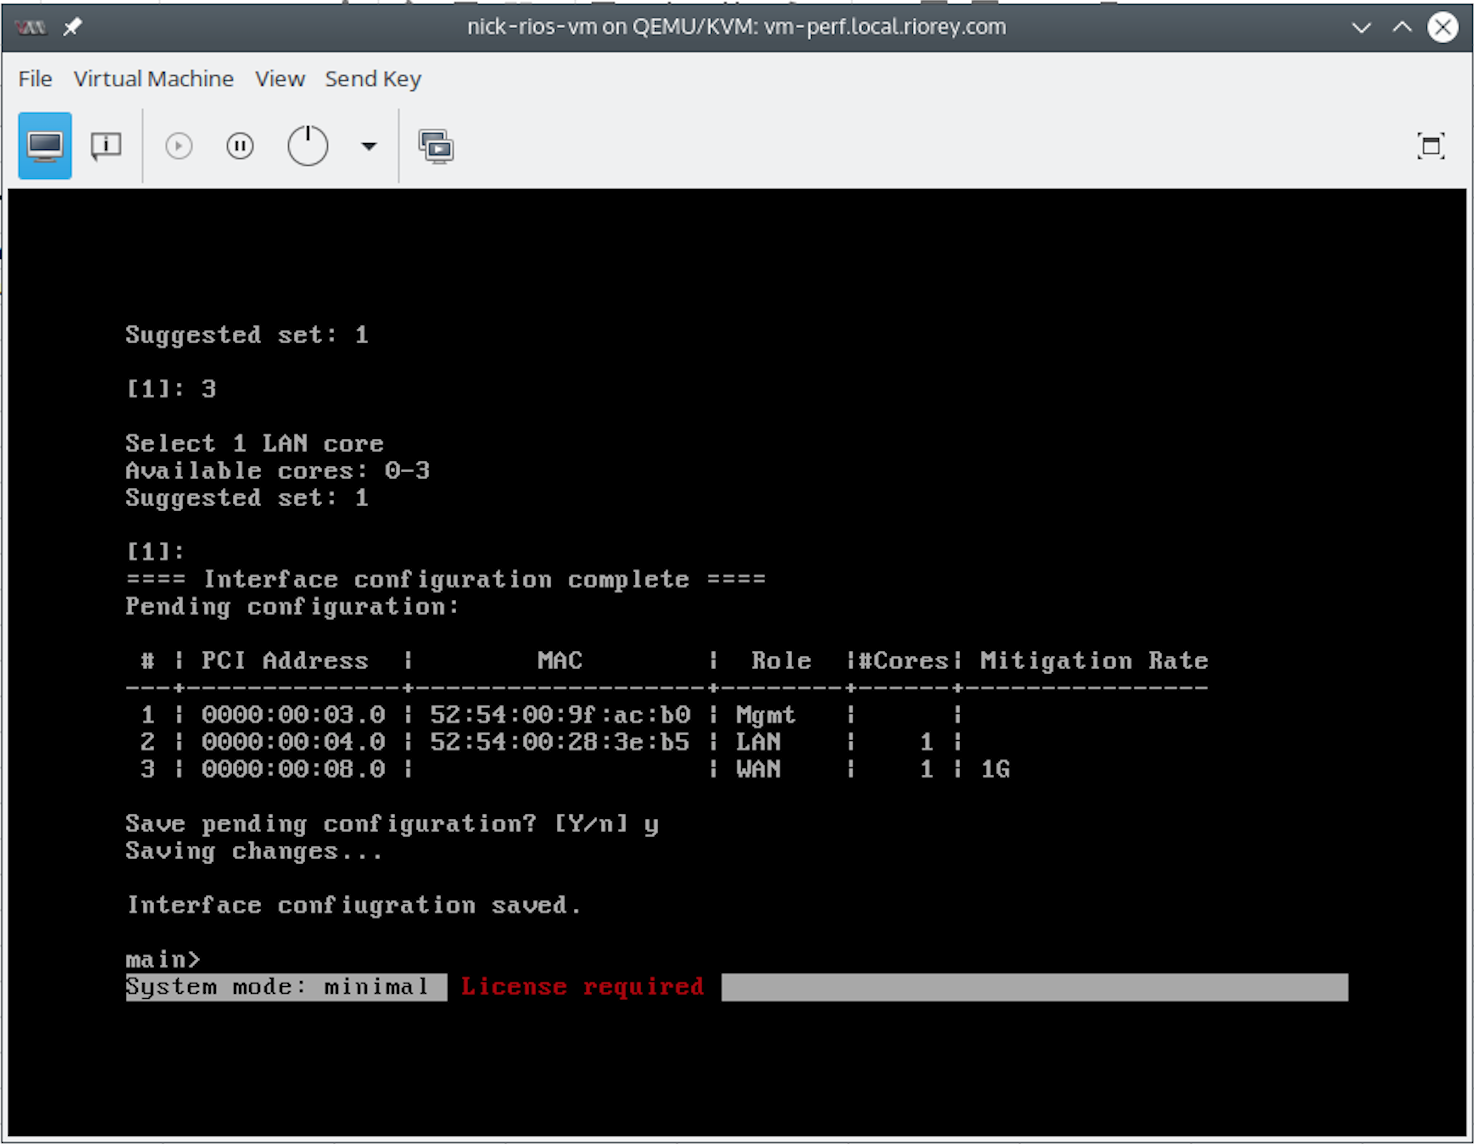Click 'Interface confiugration saved.' line
Image resolution: width=1474 pixels, height=1144 pixels.
coord(353,905)
